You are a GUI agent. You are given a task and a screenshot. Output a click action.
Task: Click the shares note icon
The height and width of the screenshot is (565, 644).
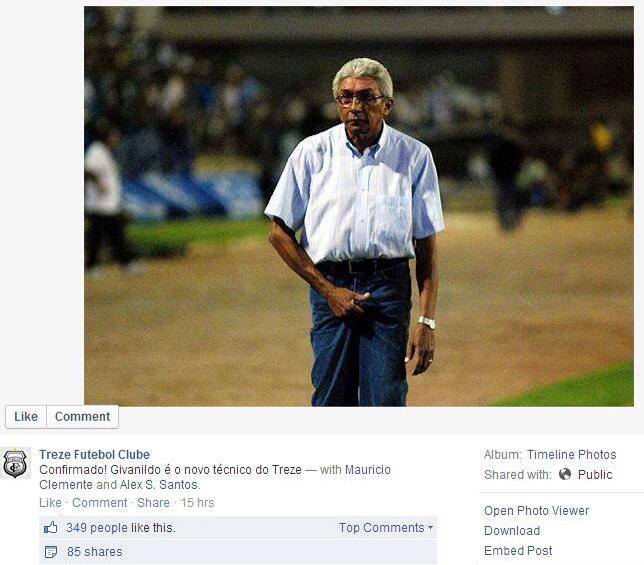[x=51, y=552]
